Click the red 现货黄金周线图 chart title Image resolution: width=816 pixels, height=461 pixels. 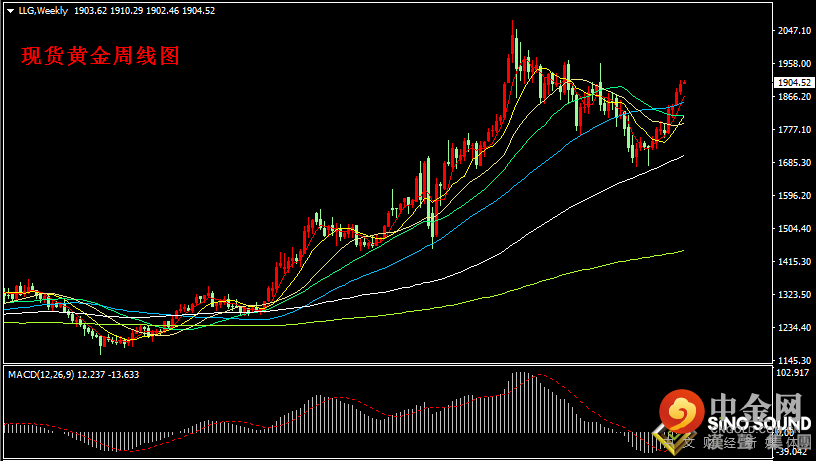pyautogui.click(x=100, y=57)
